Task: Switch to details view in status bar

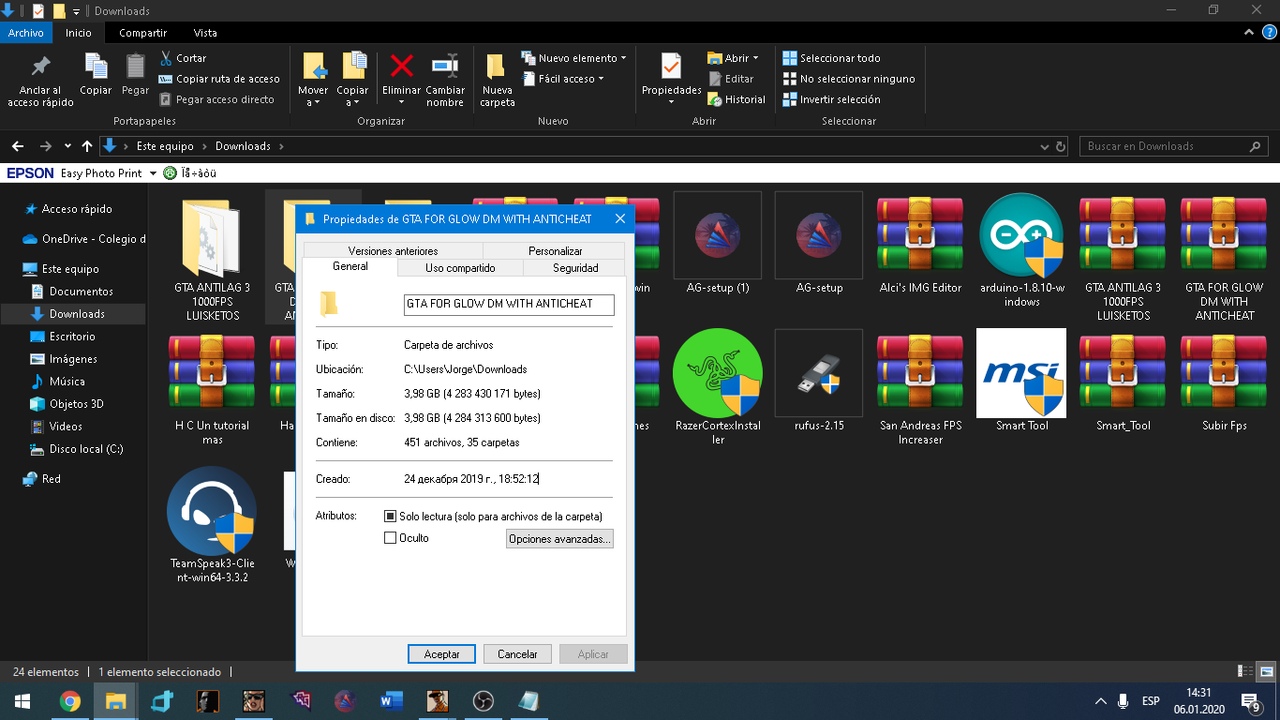Action: click(x=1245, y=672)
